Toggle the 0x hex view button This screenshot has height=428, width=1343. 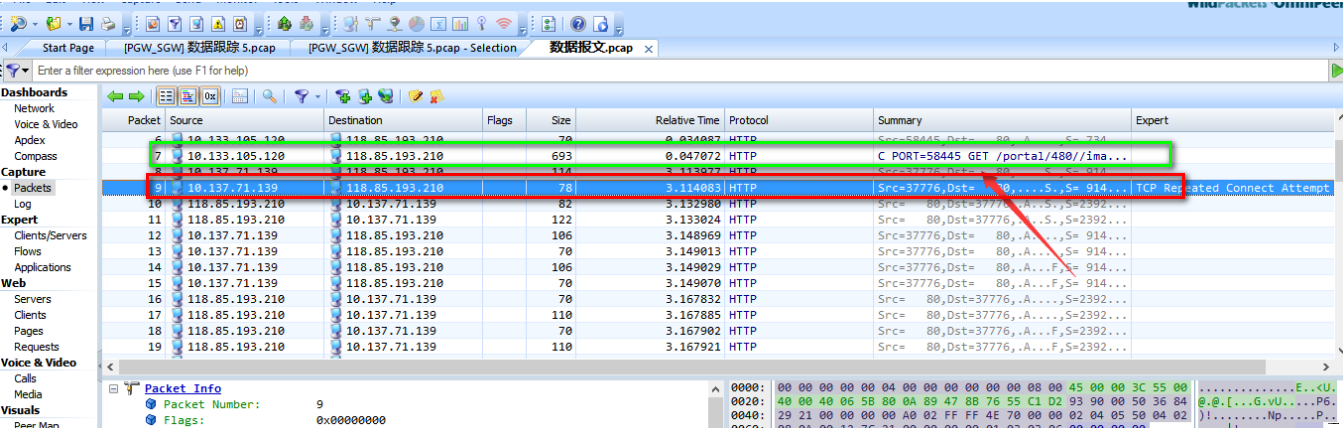(x=210, y=97)
